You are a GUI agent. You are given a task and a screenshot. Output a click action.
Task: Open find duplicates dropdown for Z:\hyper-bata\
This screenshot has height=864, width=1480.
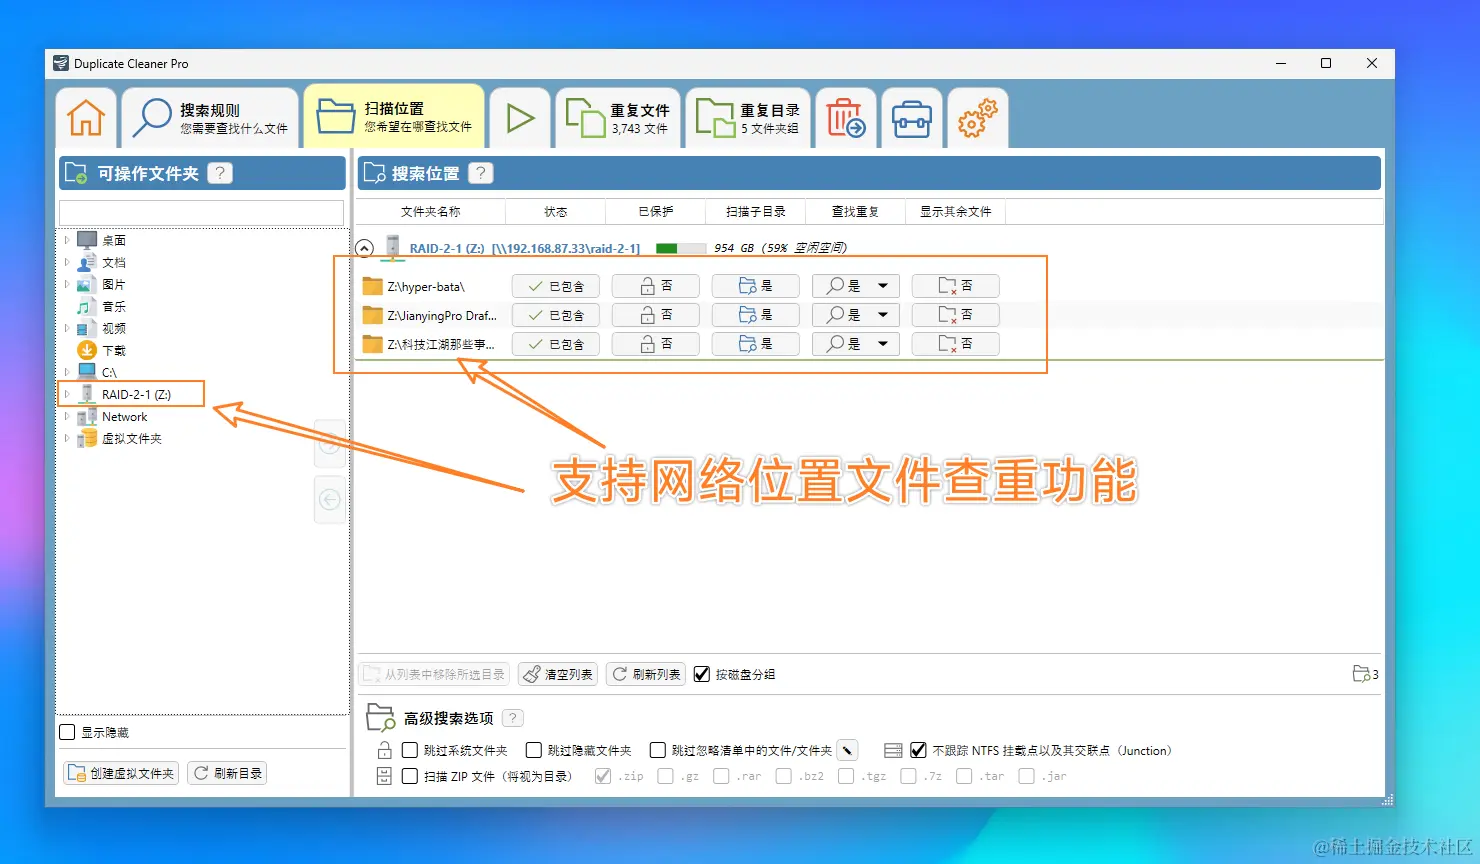882,286
